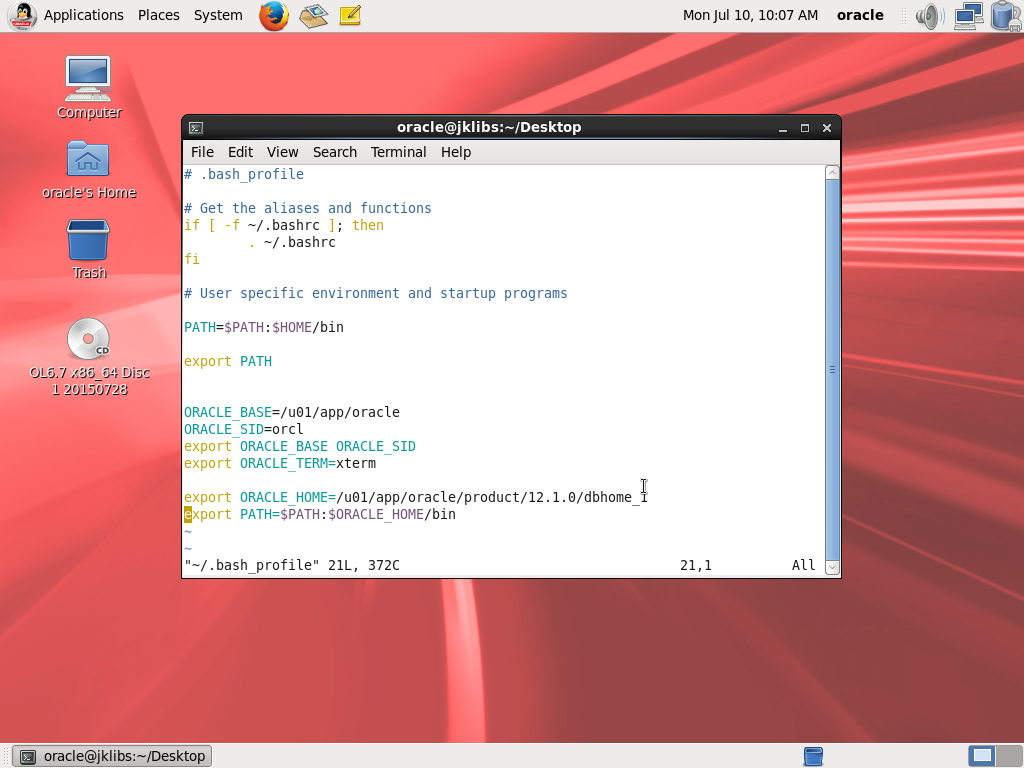Maximize the terminal window

[805, 128]
